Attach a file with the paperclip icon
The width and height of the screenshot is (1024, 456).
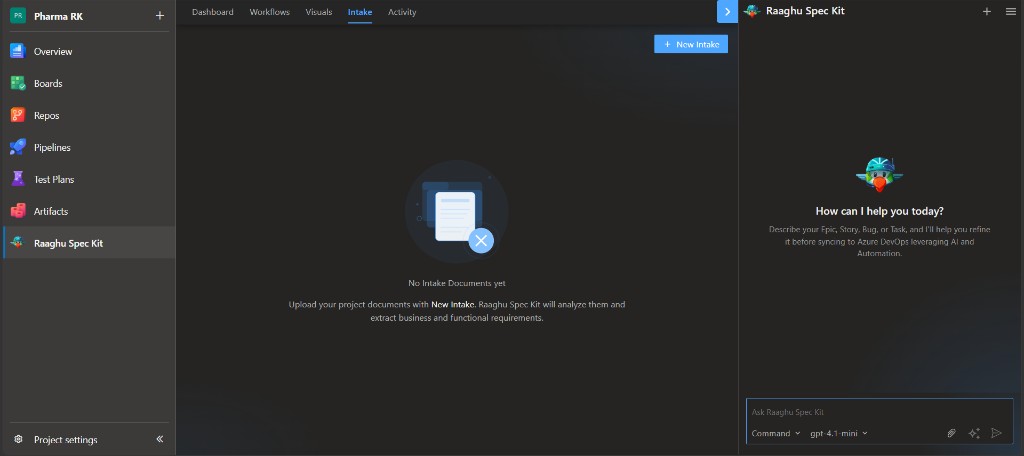click(x=952, y=433)
